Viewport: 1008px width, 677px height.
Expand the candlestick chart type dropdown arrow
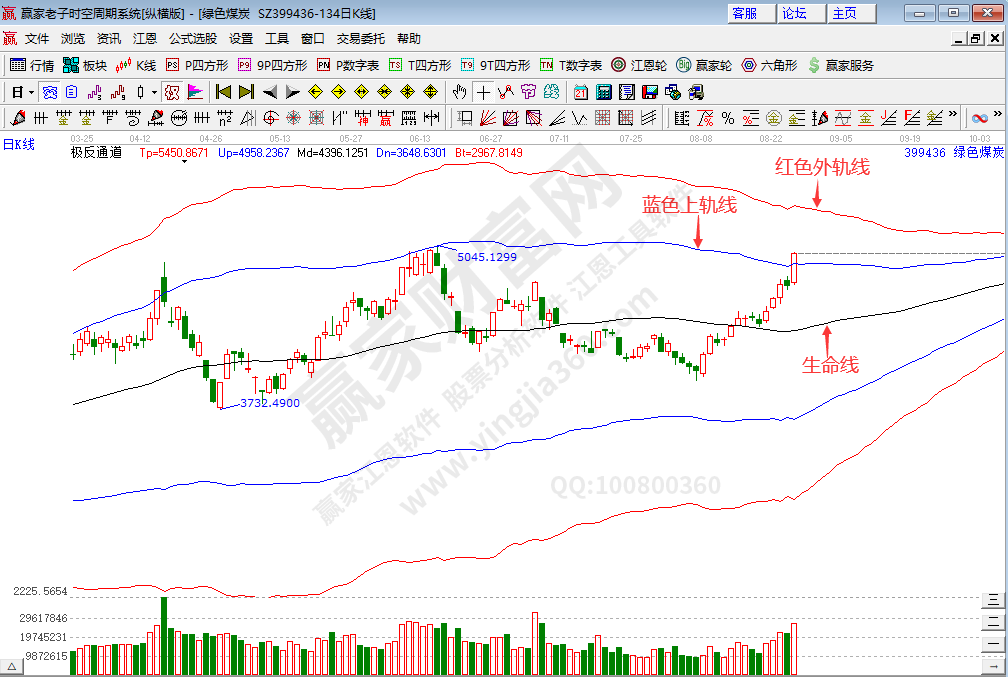click(154, 92)
